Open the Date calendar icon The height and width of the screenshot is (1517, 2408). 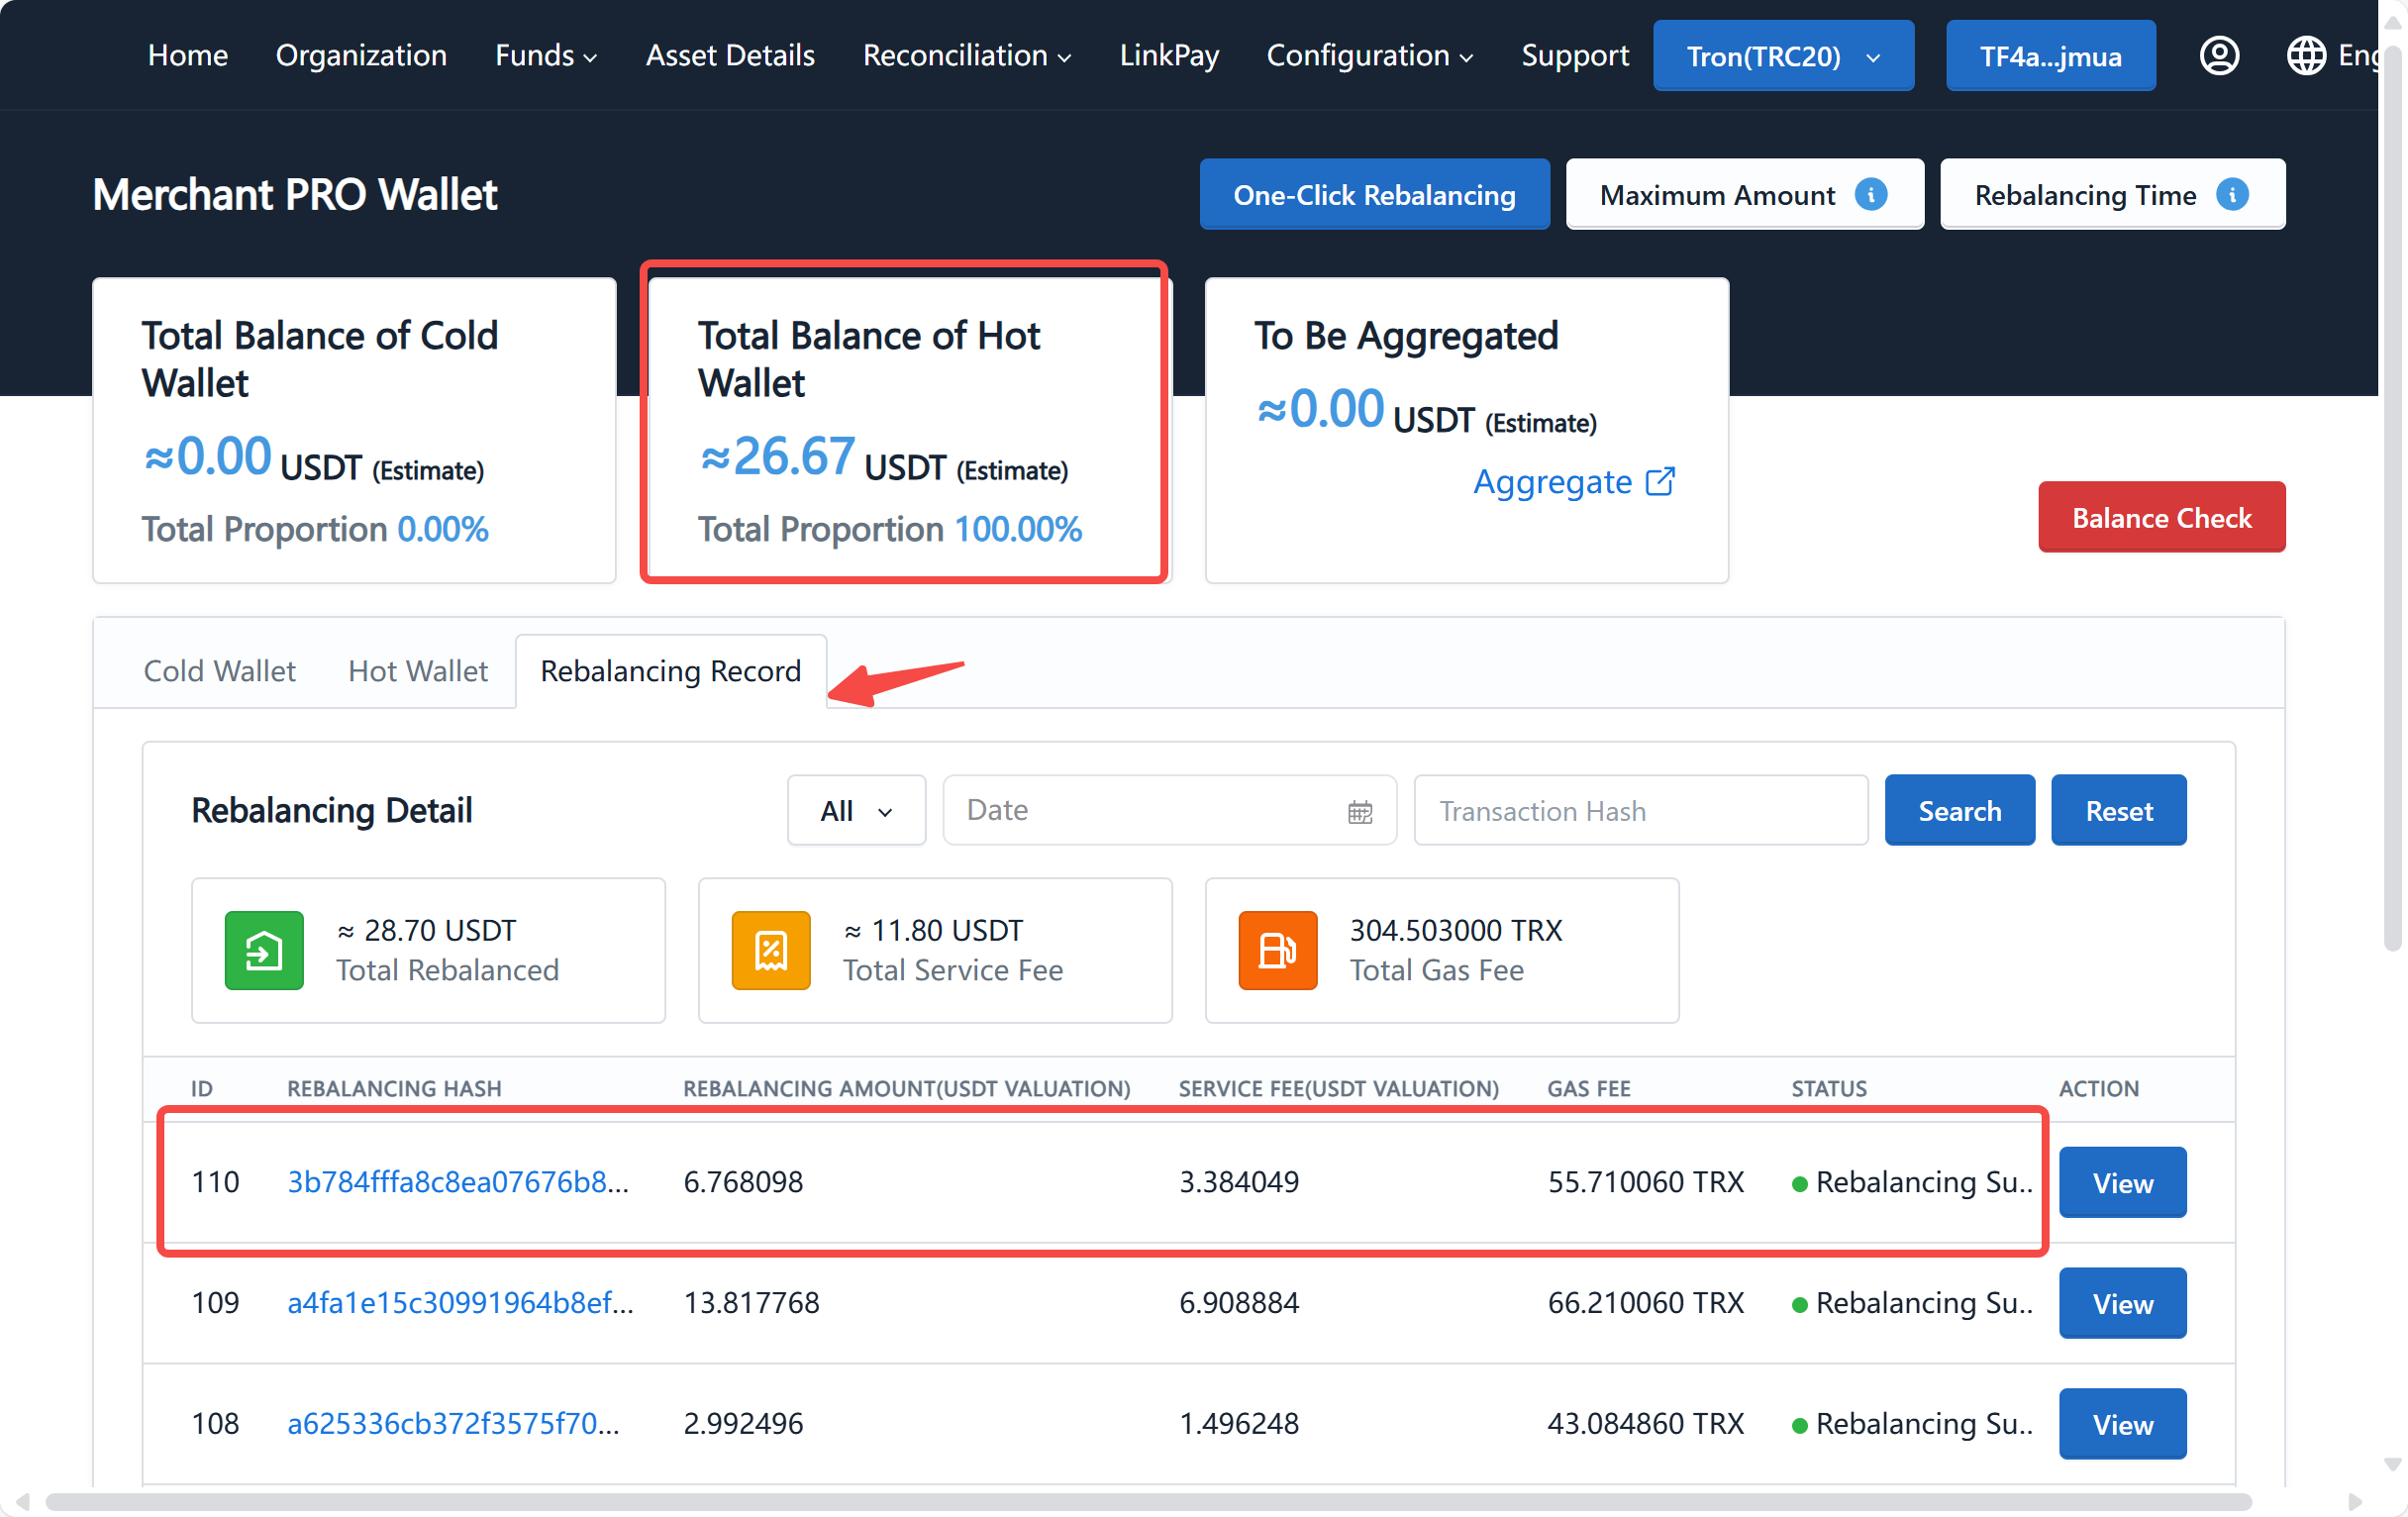point(1359,811)
